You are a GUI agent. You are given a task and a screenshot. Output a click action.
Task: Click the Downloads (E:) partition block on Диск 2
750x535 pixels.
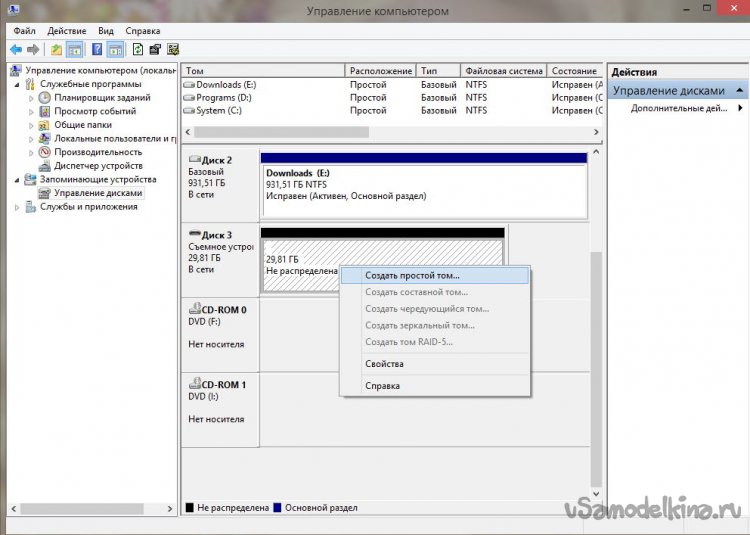pyautogui.click(x=423, y=185)
